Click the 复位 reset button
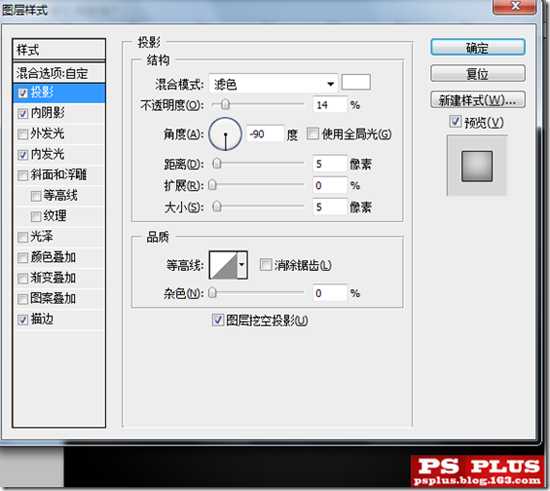The height and width of the screenshot is (491, 550). (478, 74)
